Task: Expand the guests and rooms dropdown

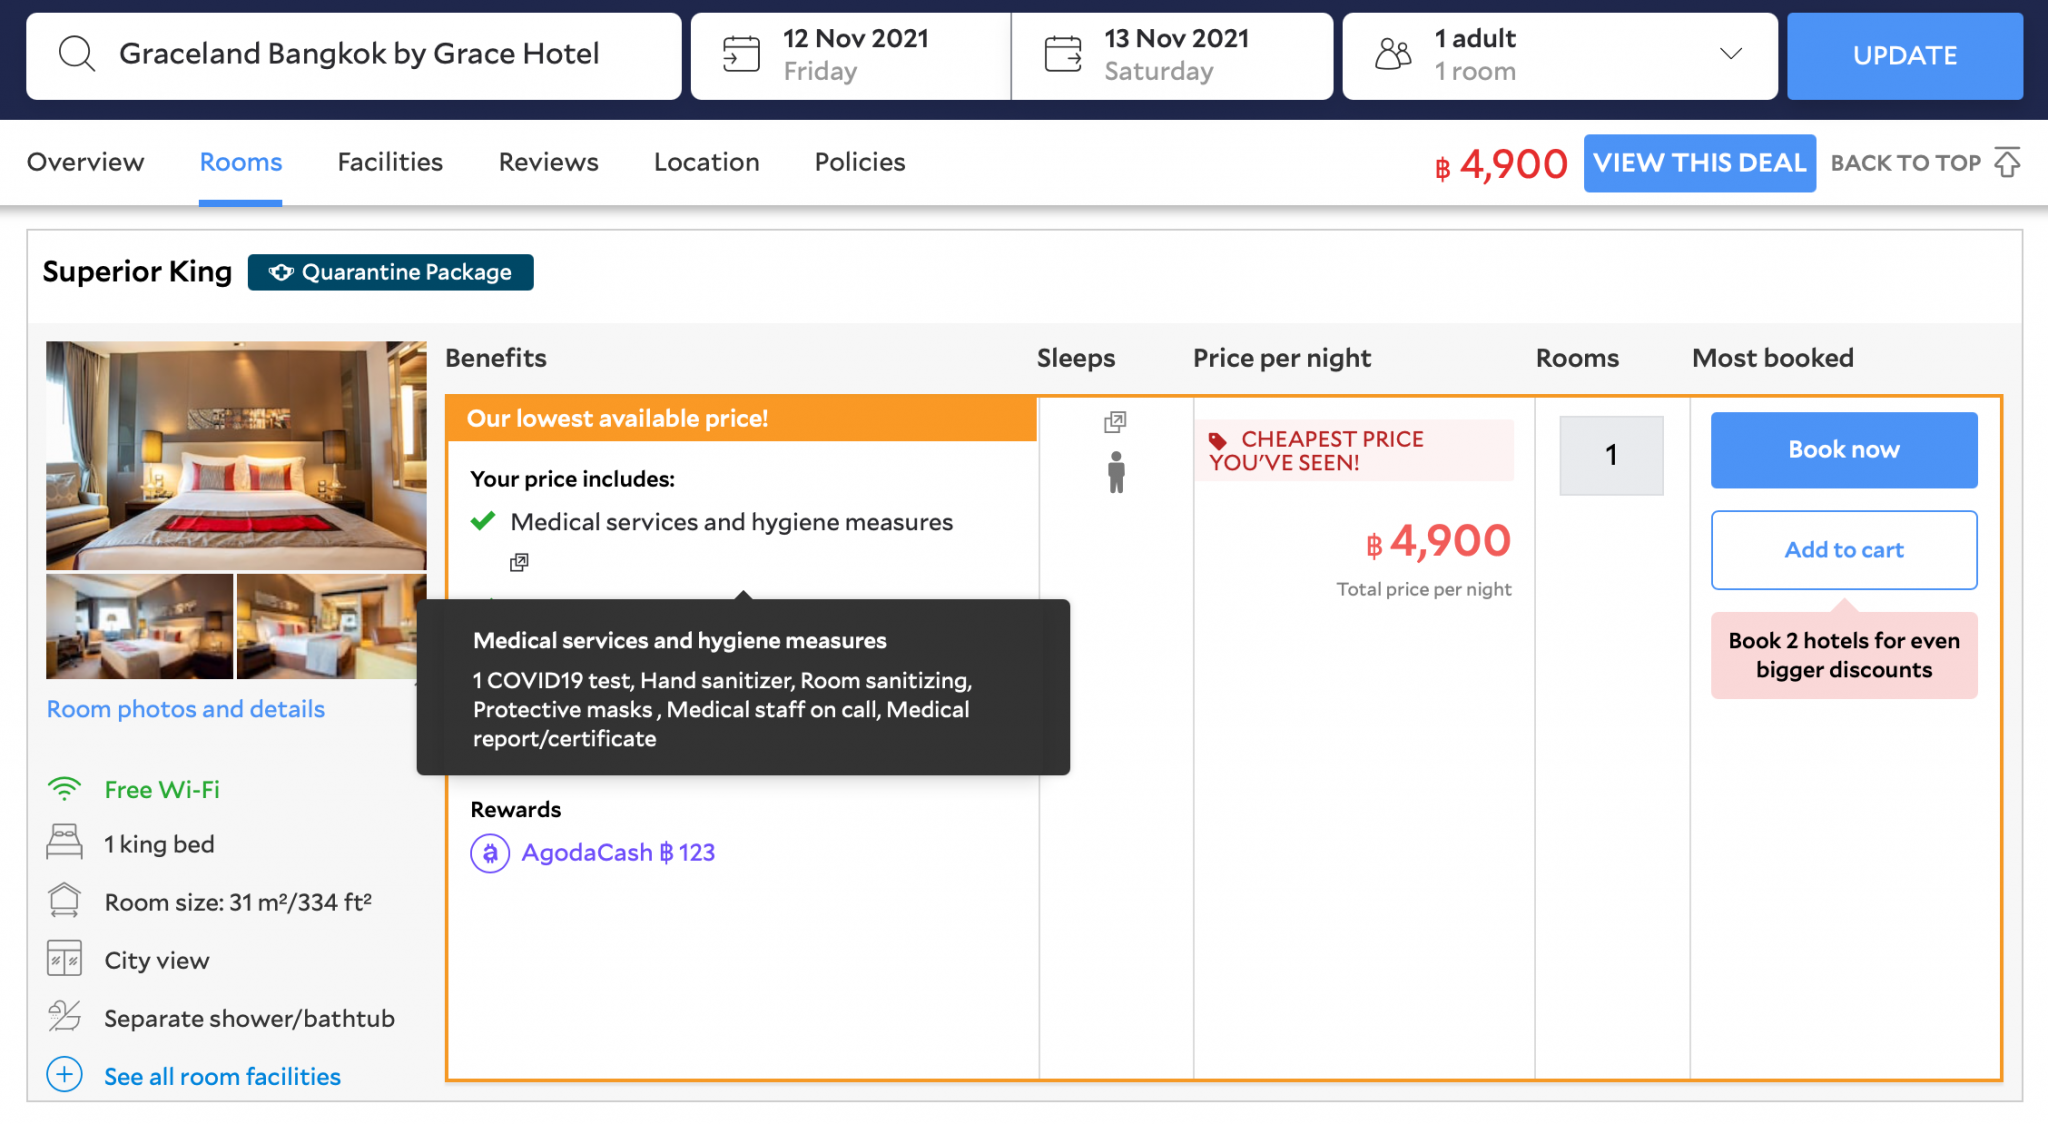Action: point(1731,54)
